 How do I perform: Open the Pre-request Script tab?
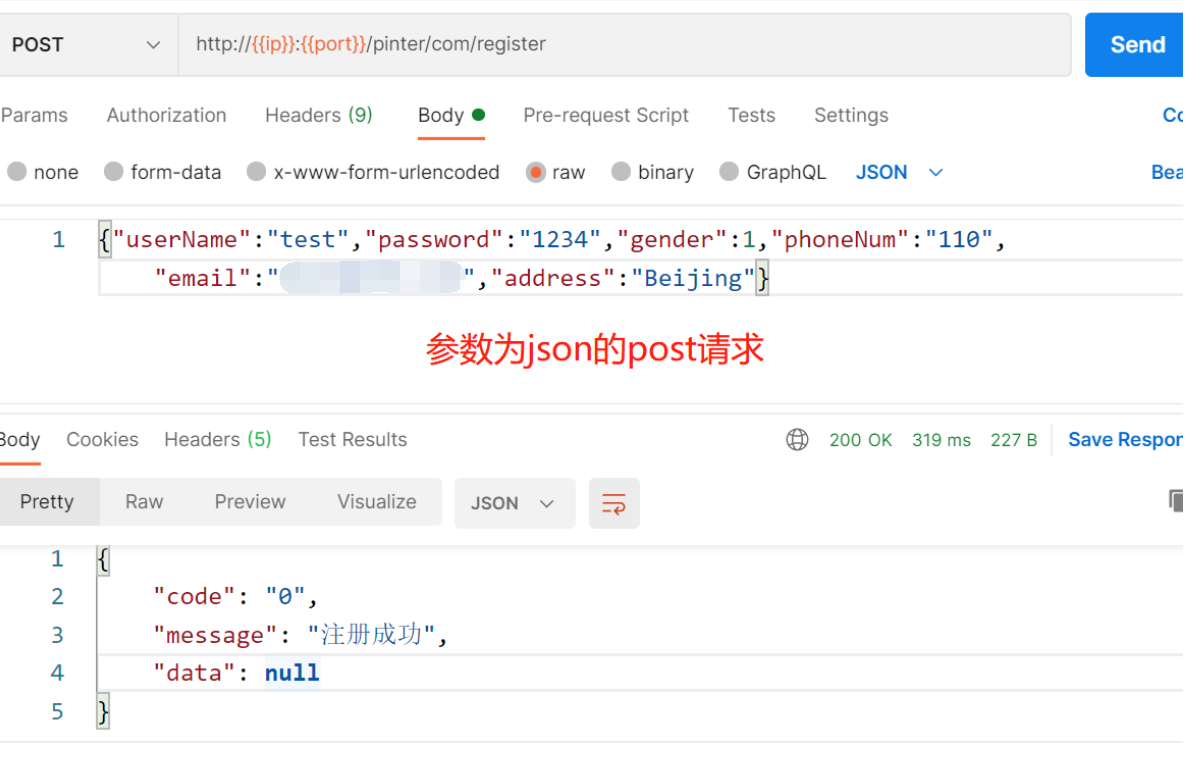[605, 115]
